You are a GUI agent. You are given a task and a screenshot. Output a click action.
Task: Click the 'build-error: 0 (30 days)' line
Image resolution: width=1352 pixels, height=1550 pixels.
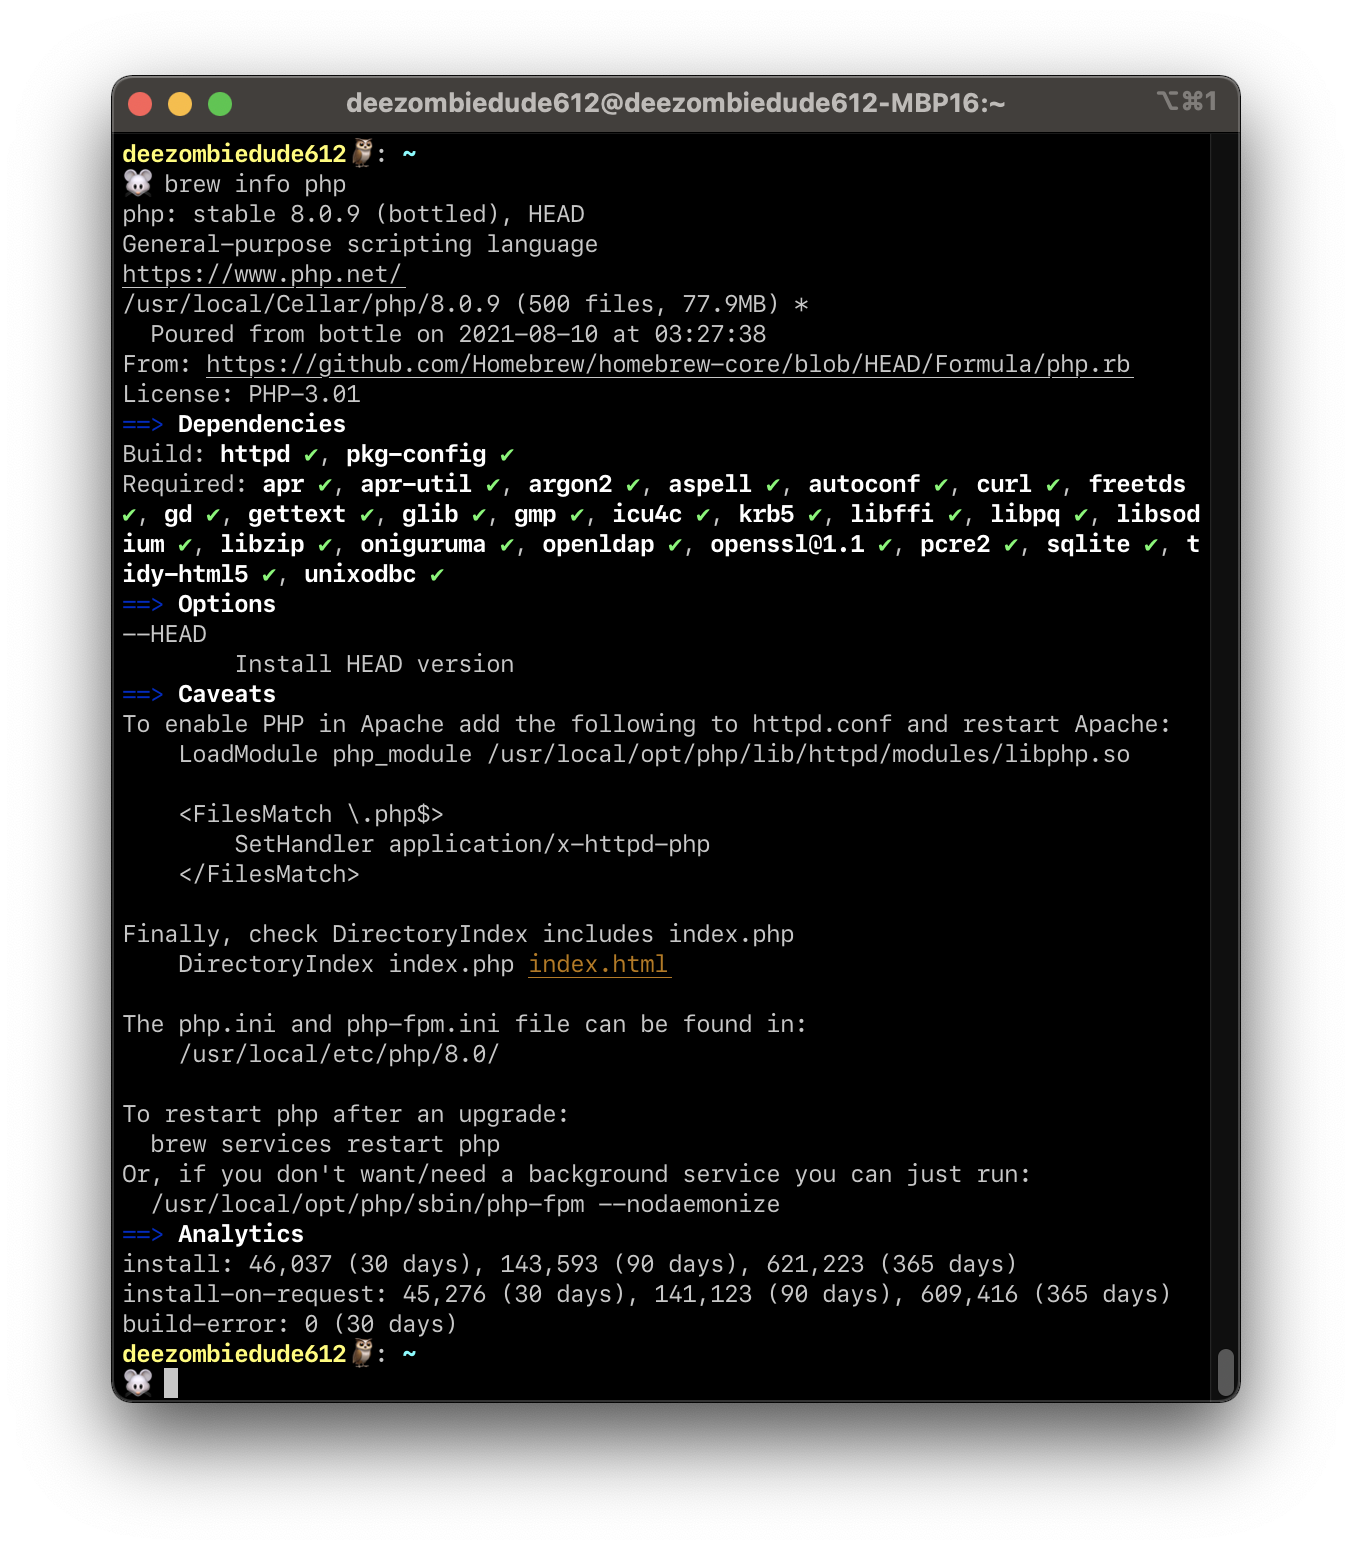click(x=290, y=1324)
